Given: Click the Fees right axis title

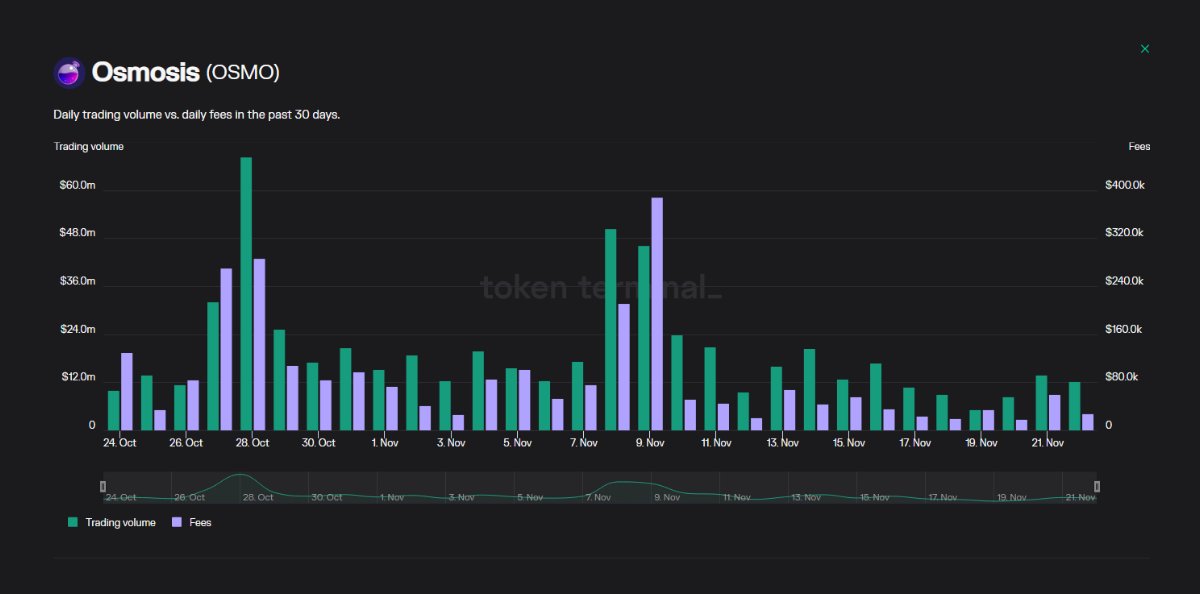Looking at the screenshot, I should click(1140, 146).
